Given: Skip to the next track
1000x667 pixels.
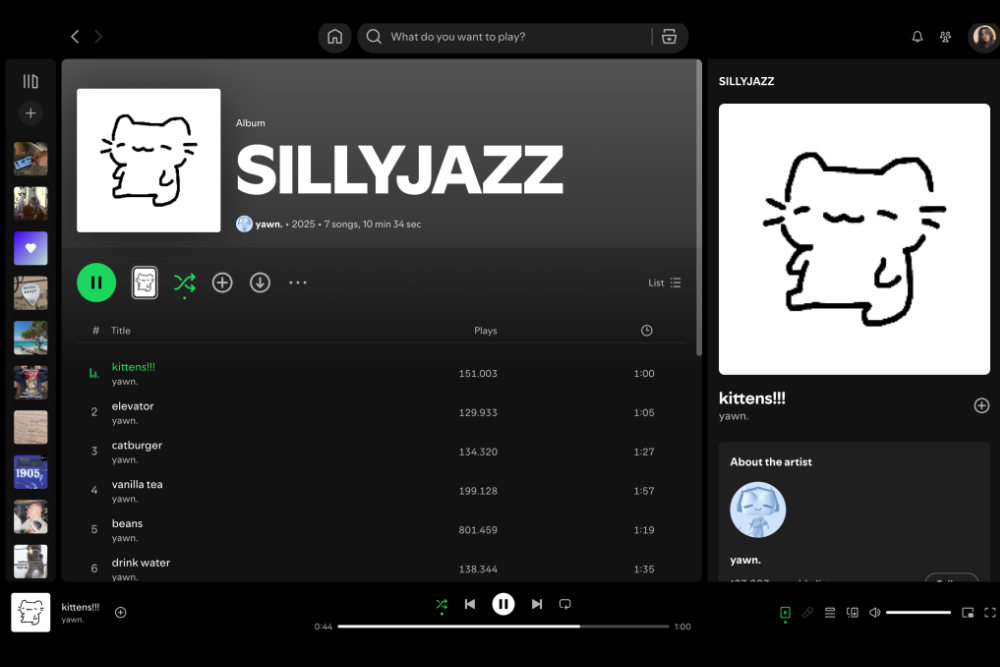Looking at the screenshot, I should point(537,604).
